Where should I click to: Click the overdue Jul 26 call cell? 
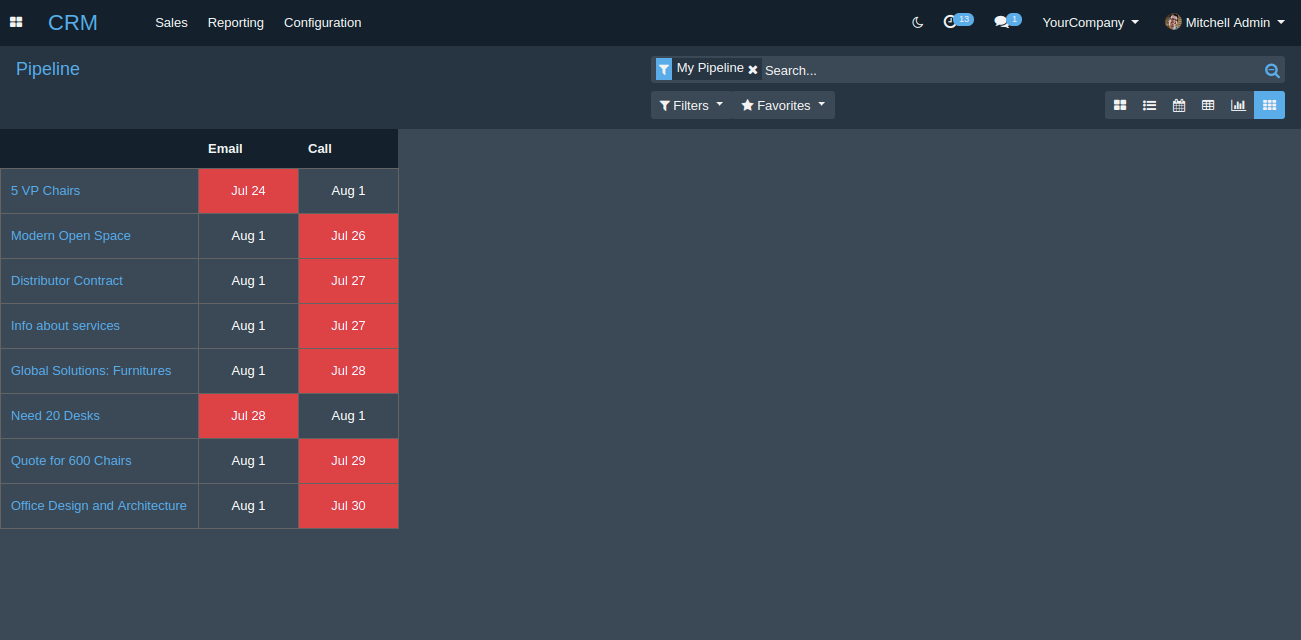pyautogui.click(x=348, y=235)
